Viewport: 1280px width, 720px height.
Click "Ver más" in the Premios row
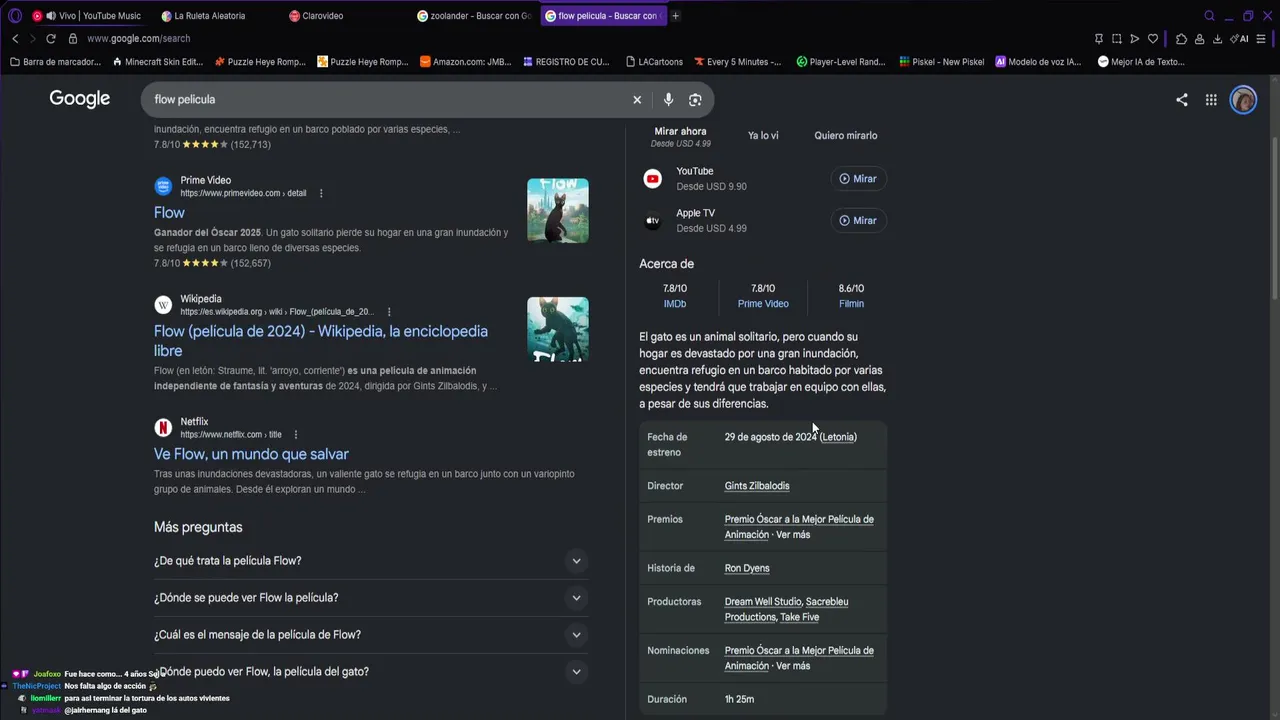(x=793, y=535)
